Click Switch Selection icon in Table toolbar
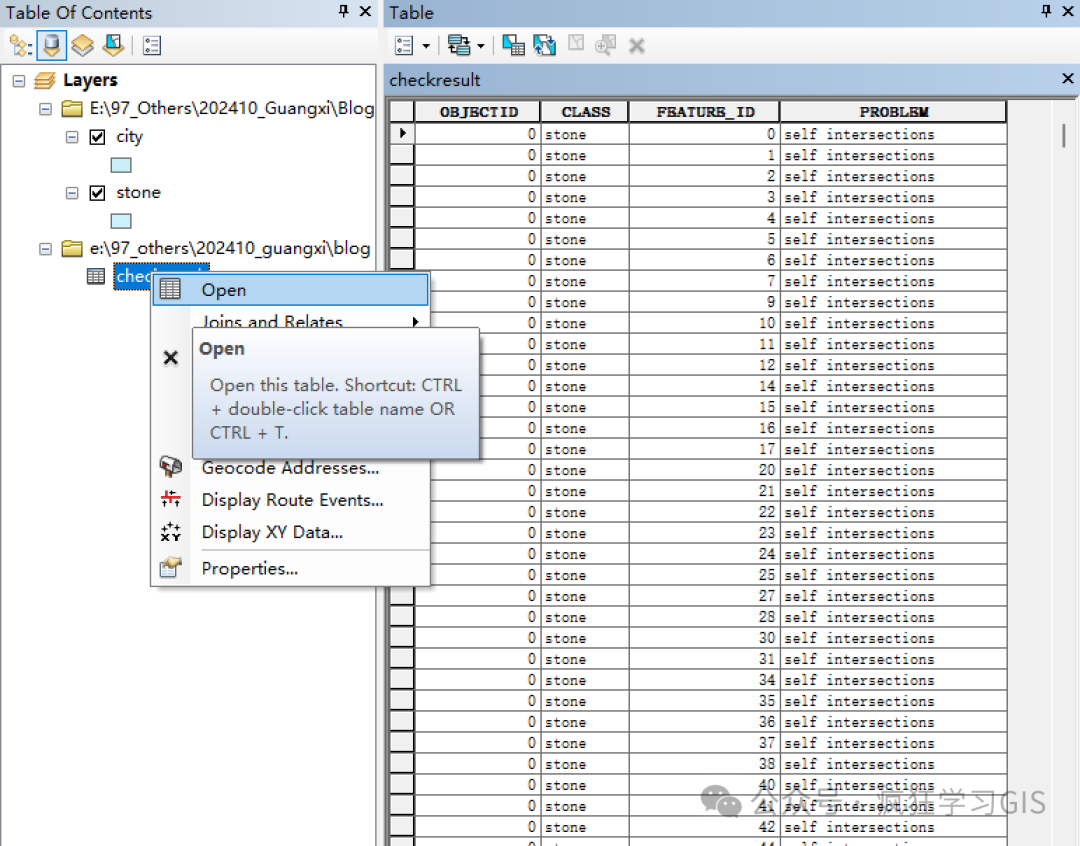 click(x=544, y=46)
